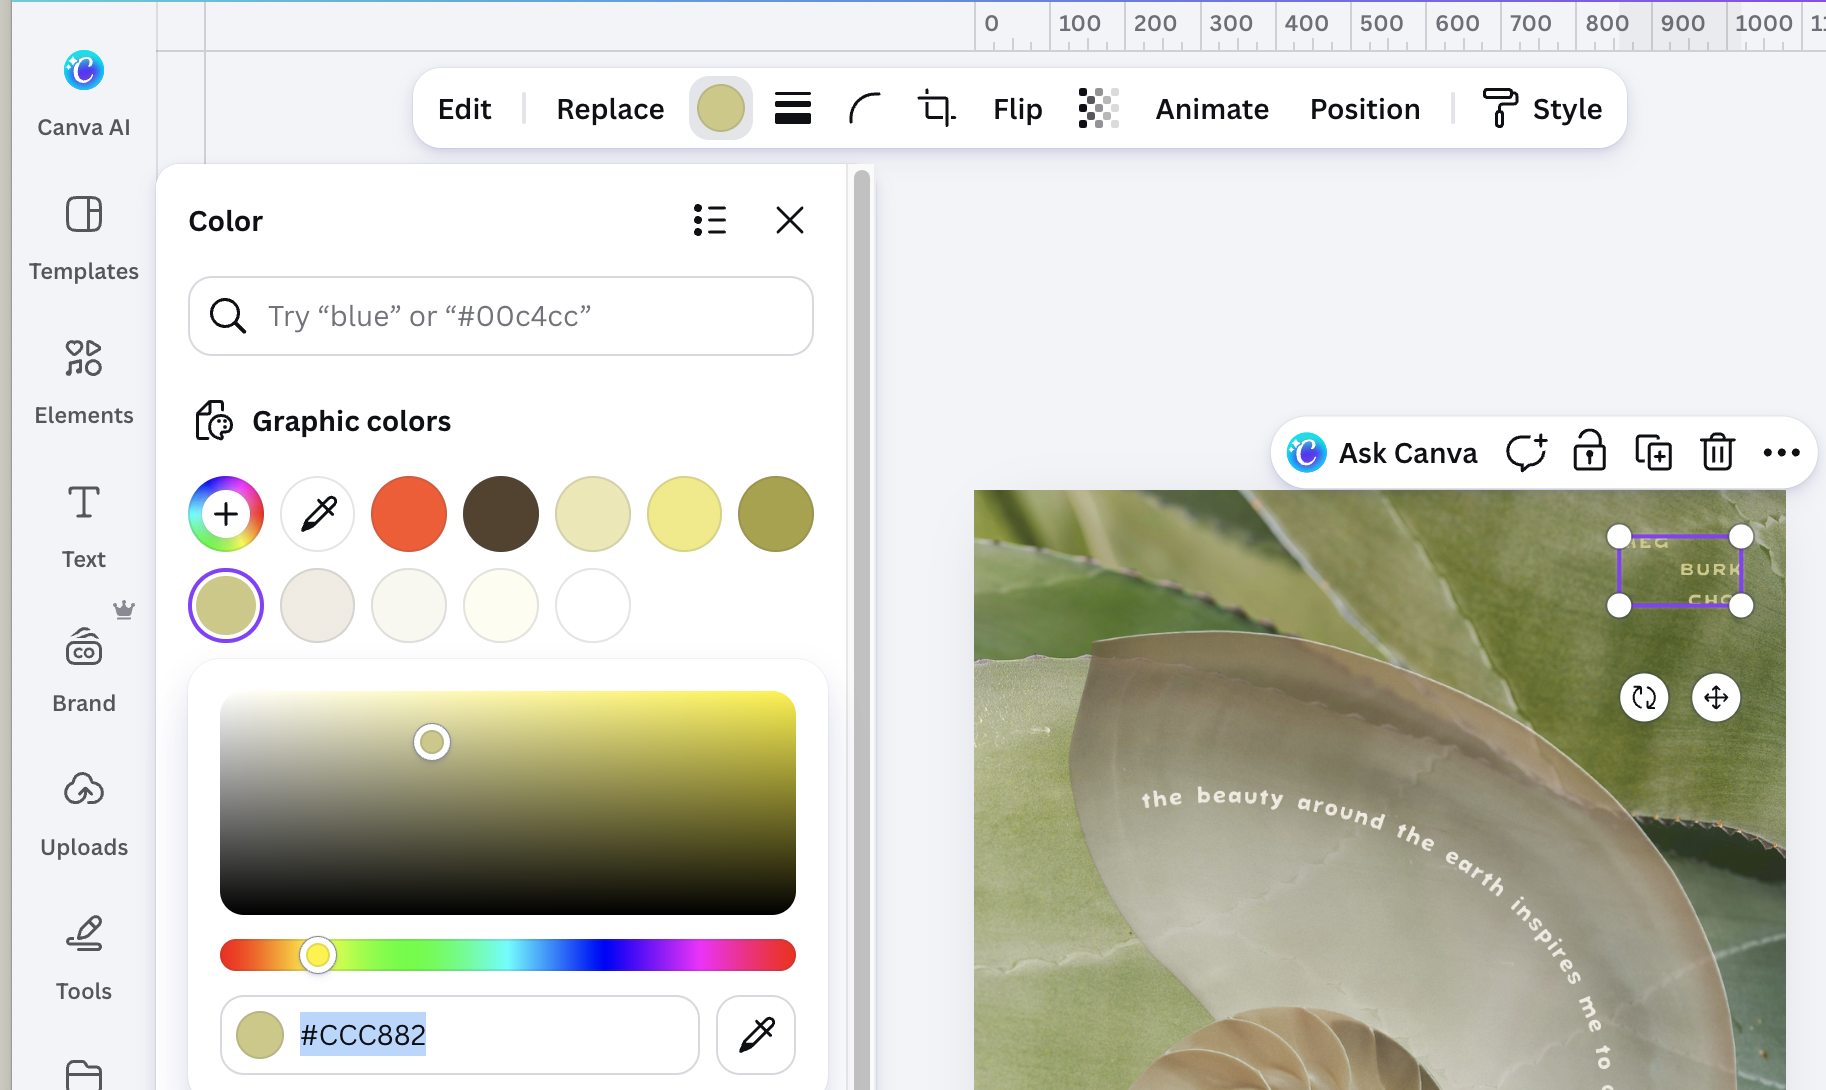Add a comment with speech bubble icon
Viewport: 1826px width, 1090px height.
tap(1526, 453)
